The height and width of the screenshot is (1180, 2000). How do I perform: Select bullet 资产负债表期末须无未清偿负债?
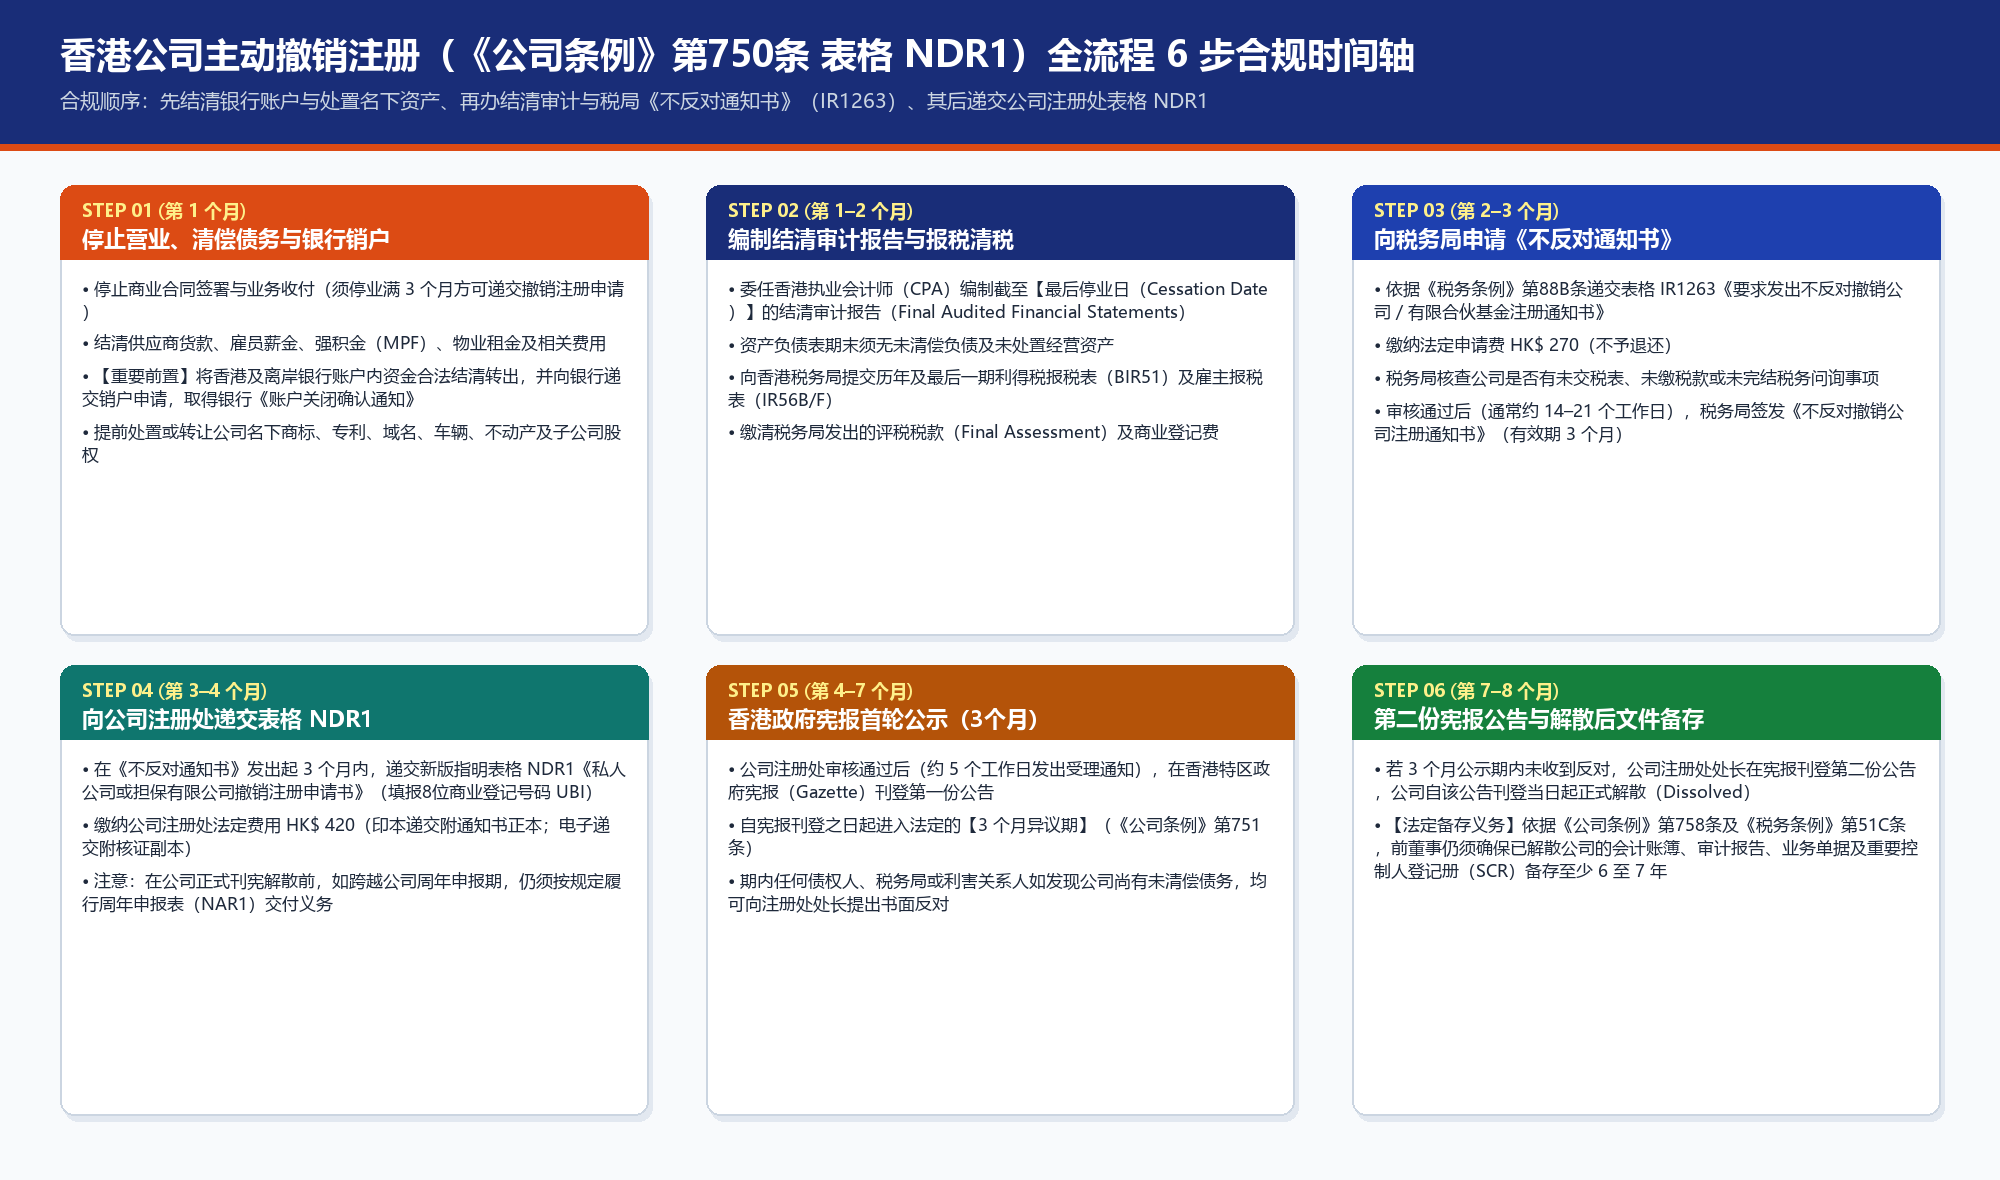pos(921,344)
